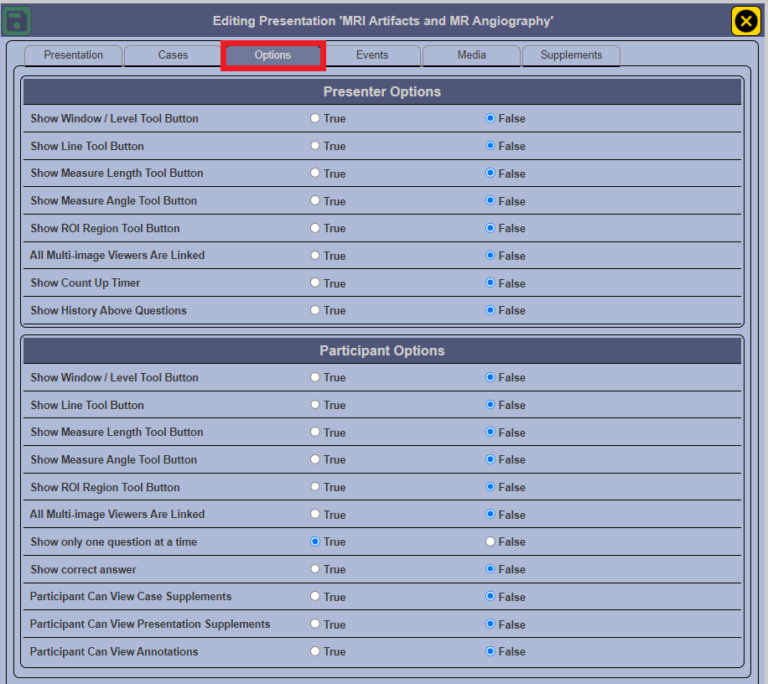Enable Show History Above Questions True

(x=316, y=311)
